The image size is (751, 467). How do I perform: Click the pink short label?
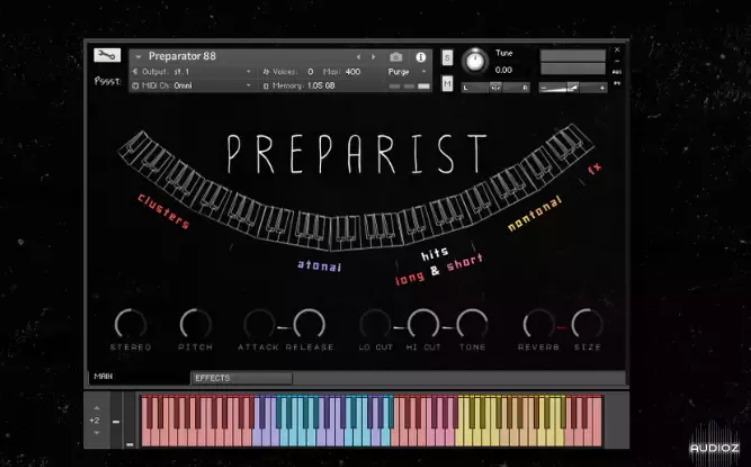tap(465, 262)
